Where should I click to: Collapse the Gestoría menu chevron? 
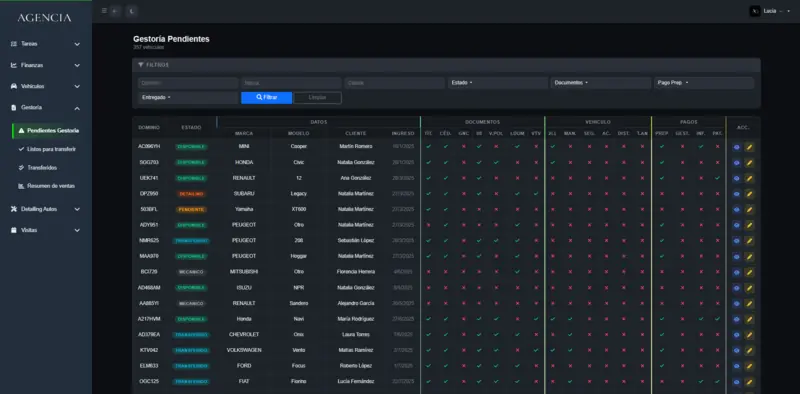point(77,108)
